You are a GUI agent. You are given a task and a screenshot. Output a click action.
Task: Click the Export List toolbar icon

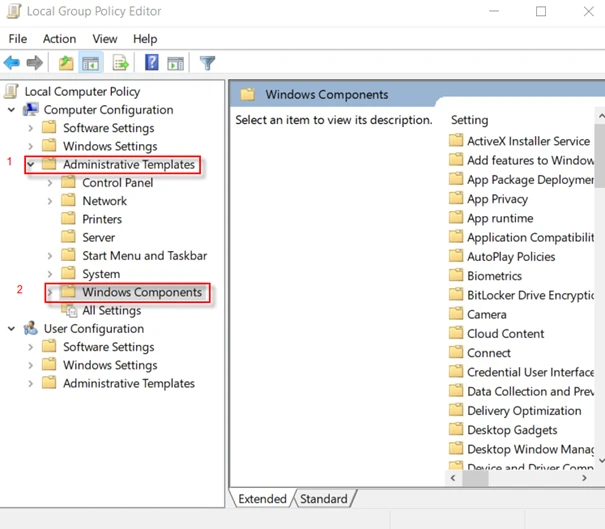pyautogui.click(x=121, y=63)
